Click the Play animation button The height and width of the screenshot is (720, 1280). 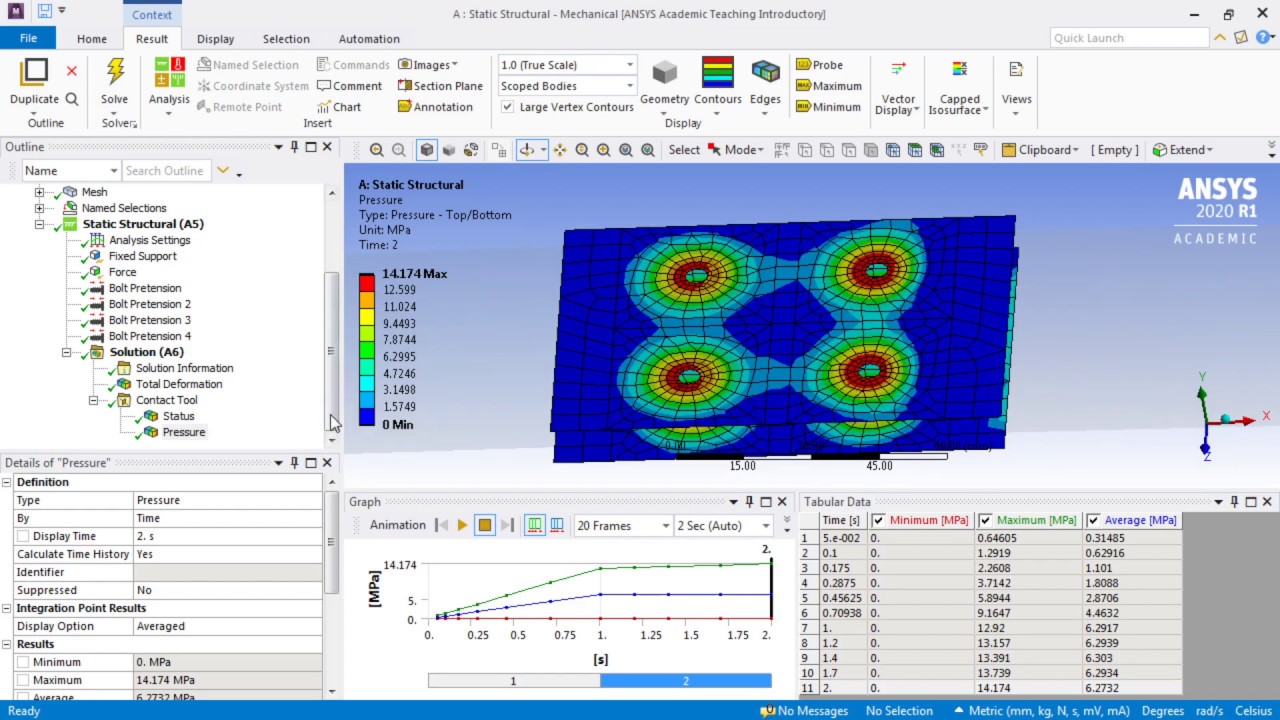click(x=462, y=525)
